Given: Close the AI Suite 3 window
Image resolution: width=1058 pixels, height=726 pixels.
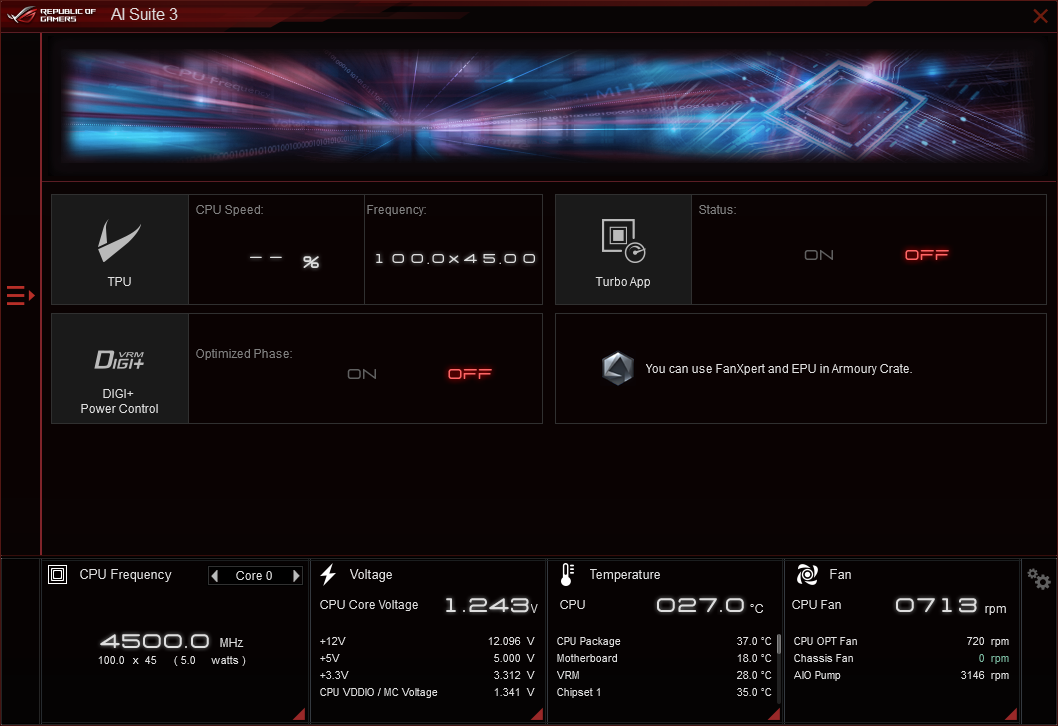Looking at the screenshot, I should click(1040, 16).
